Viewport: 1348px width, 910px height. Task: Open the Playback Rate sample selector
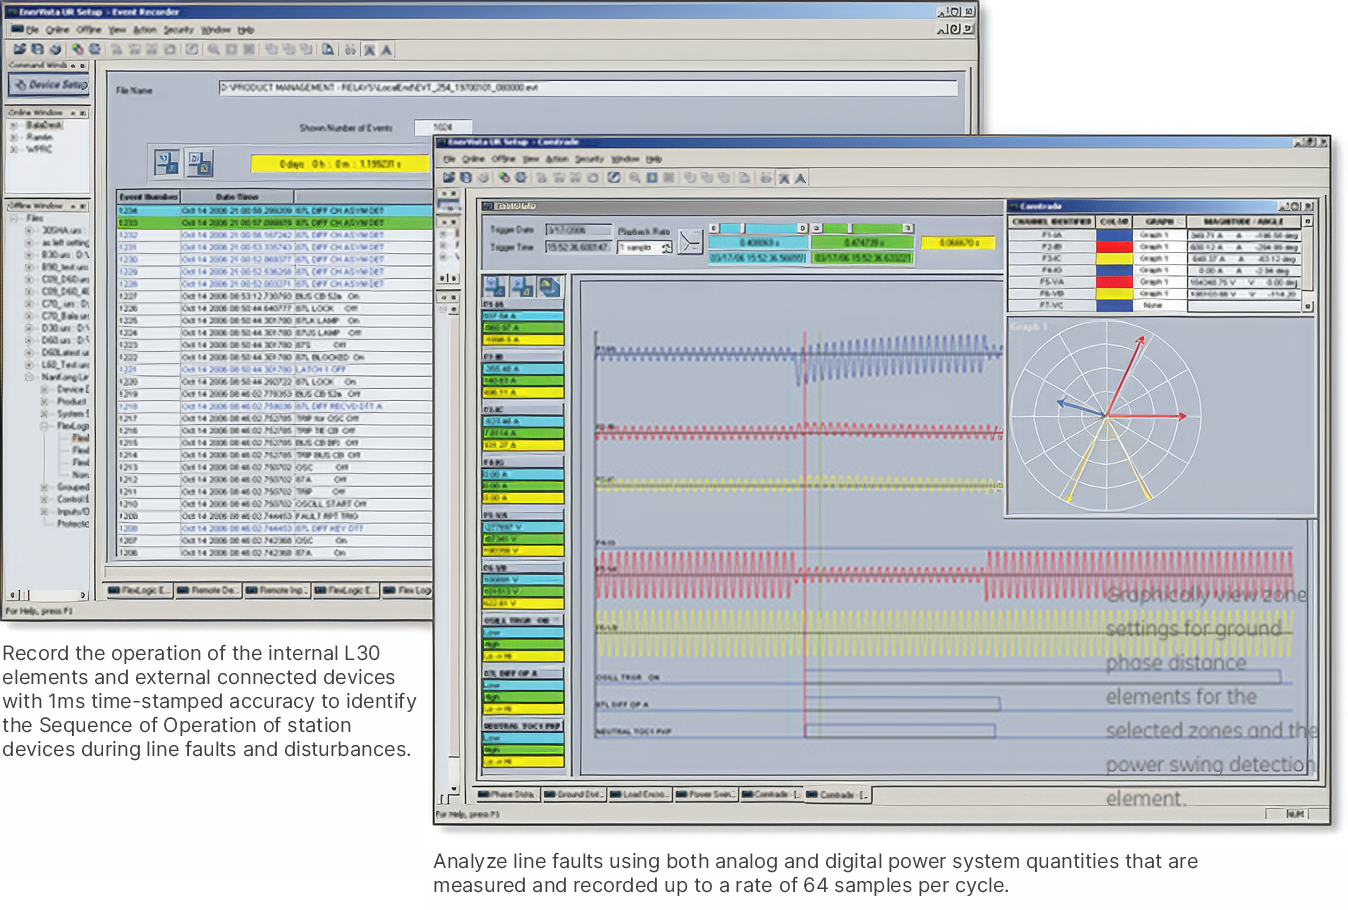pos(645,247)
